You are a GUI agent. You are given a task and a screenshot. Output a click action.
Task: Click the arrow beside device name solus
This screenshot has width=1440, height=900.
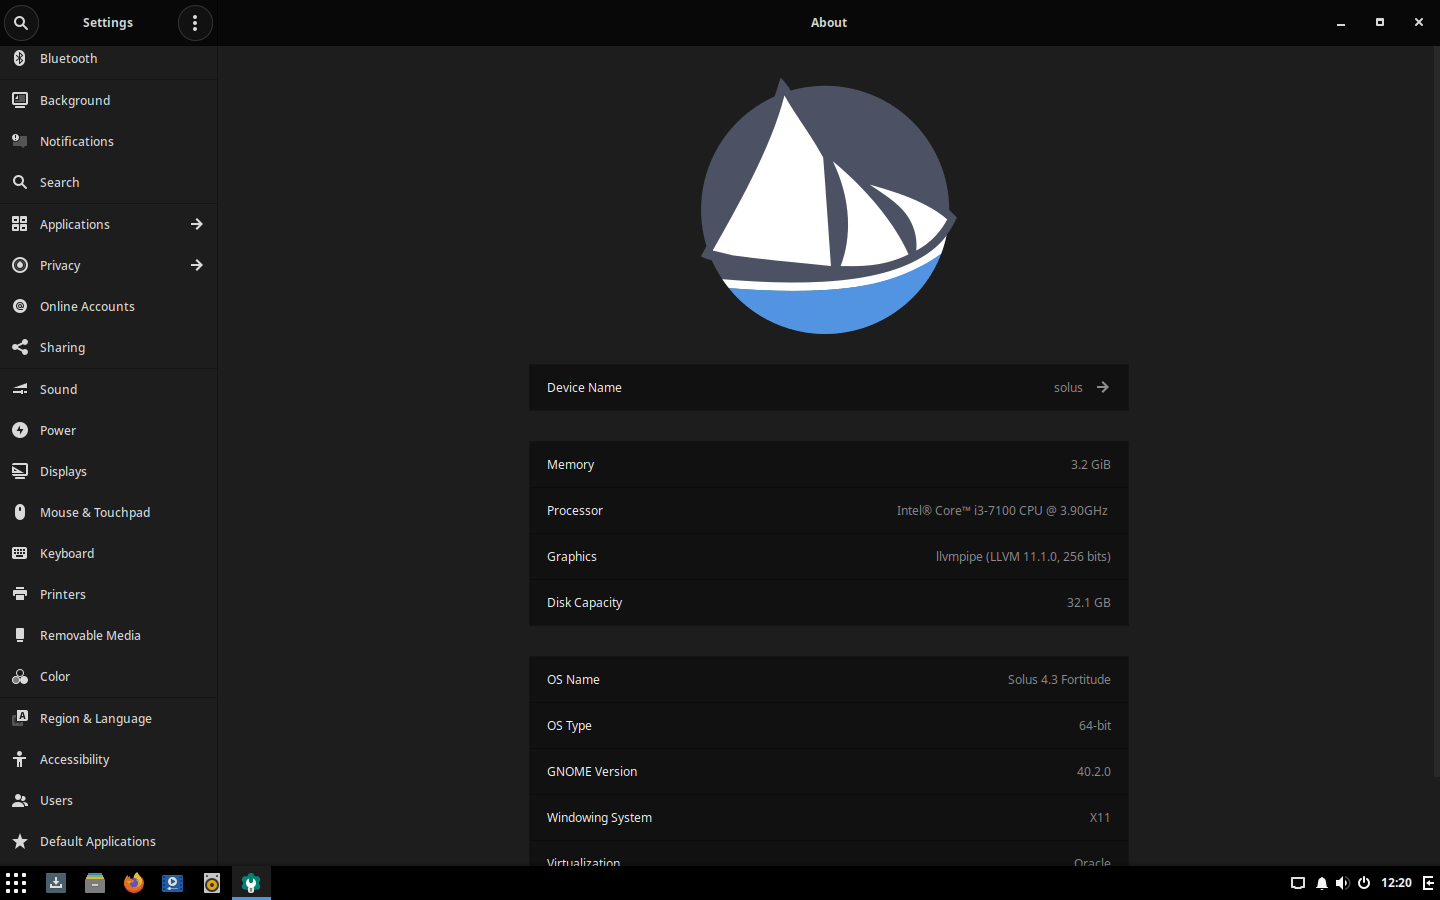click(x=1102, y=387)
